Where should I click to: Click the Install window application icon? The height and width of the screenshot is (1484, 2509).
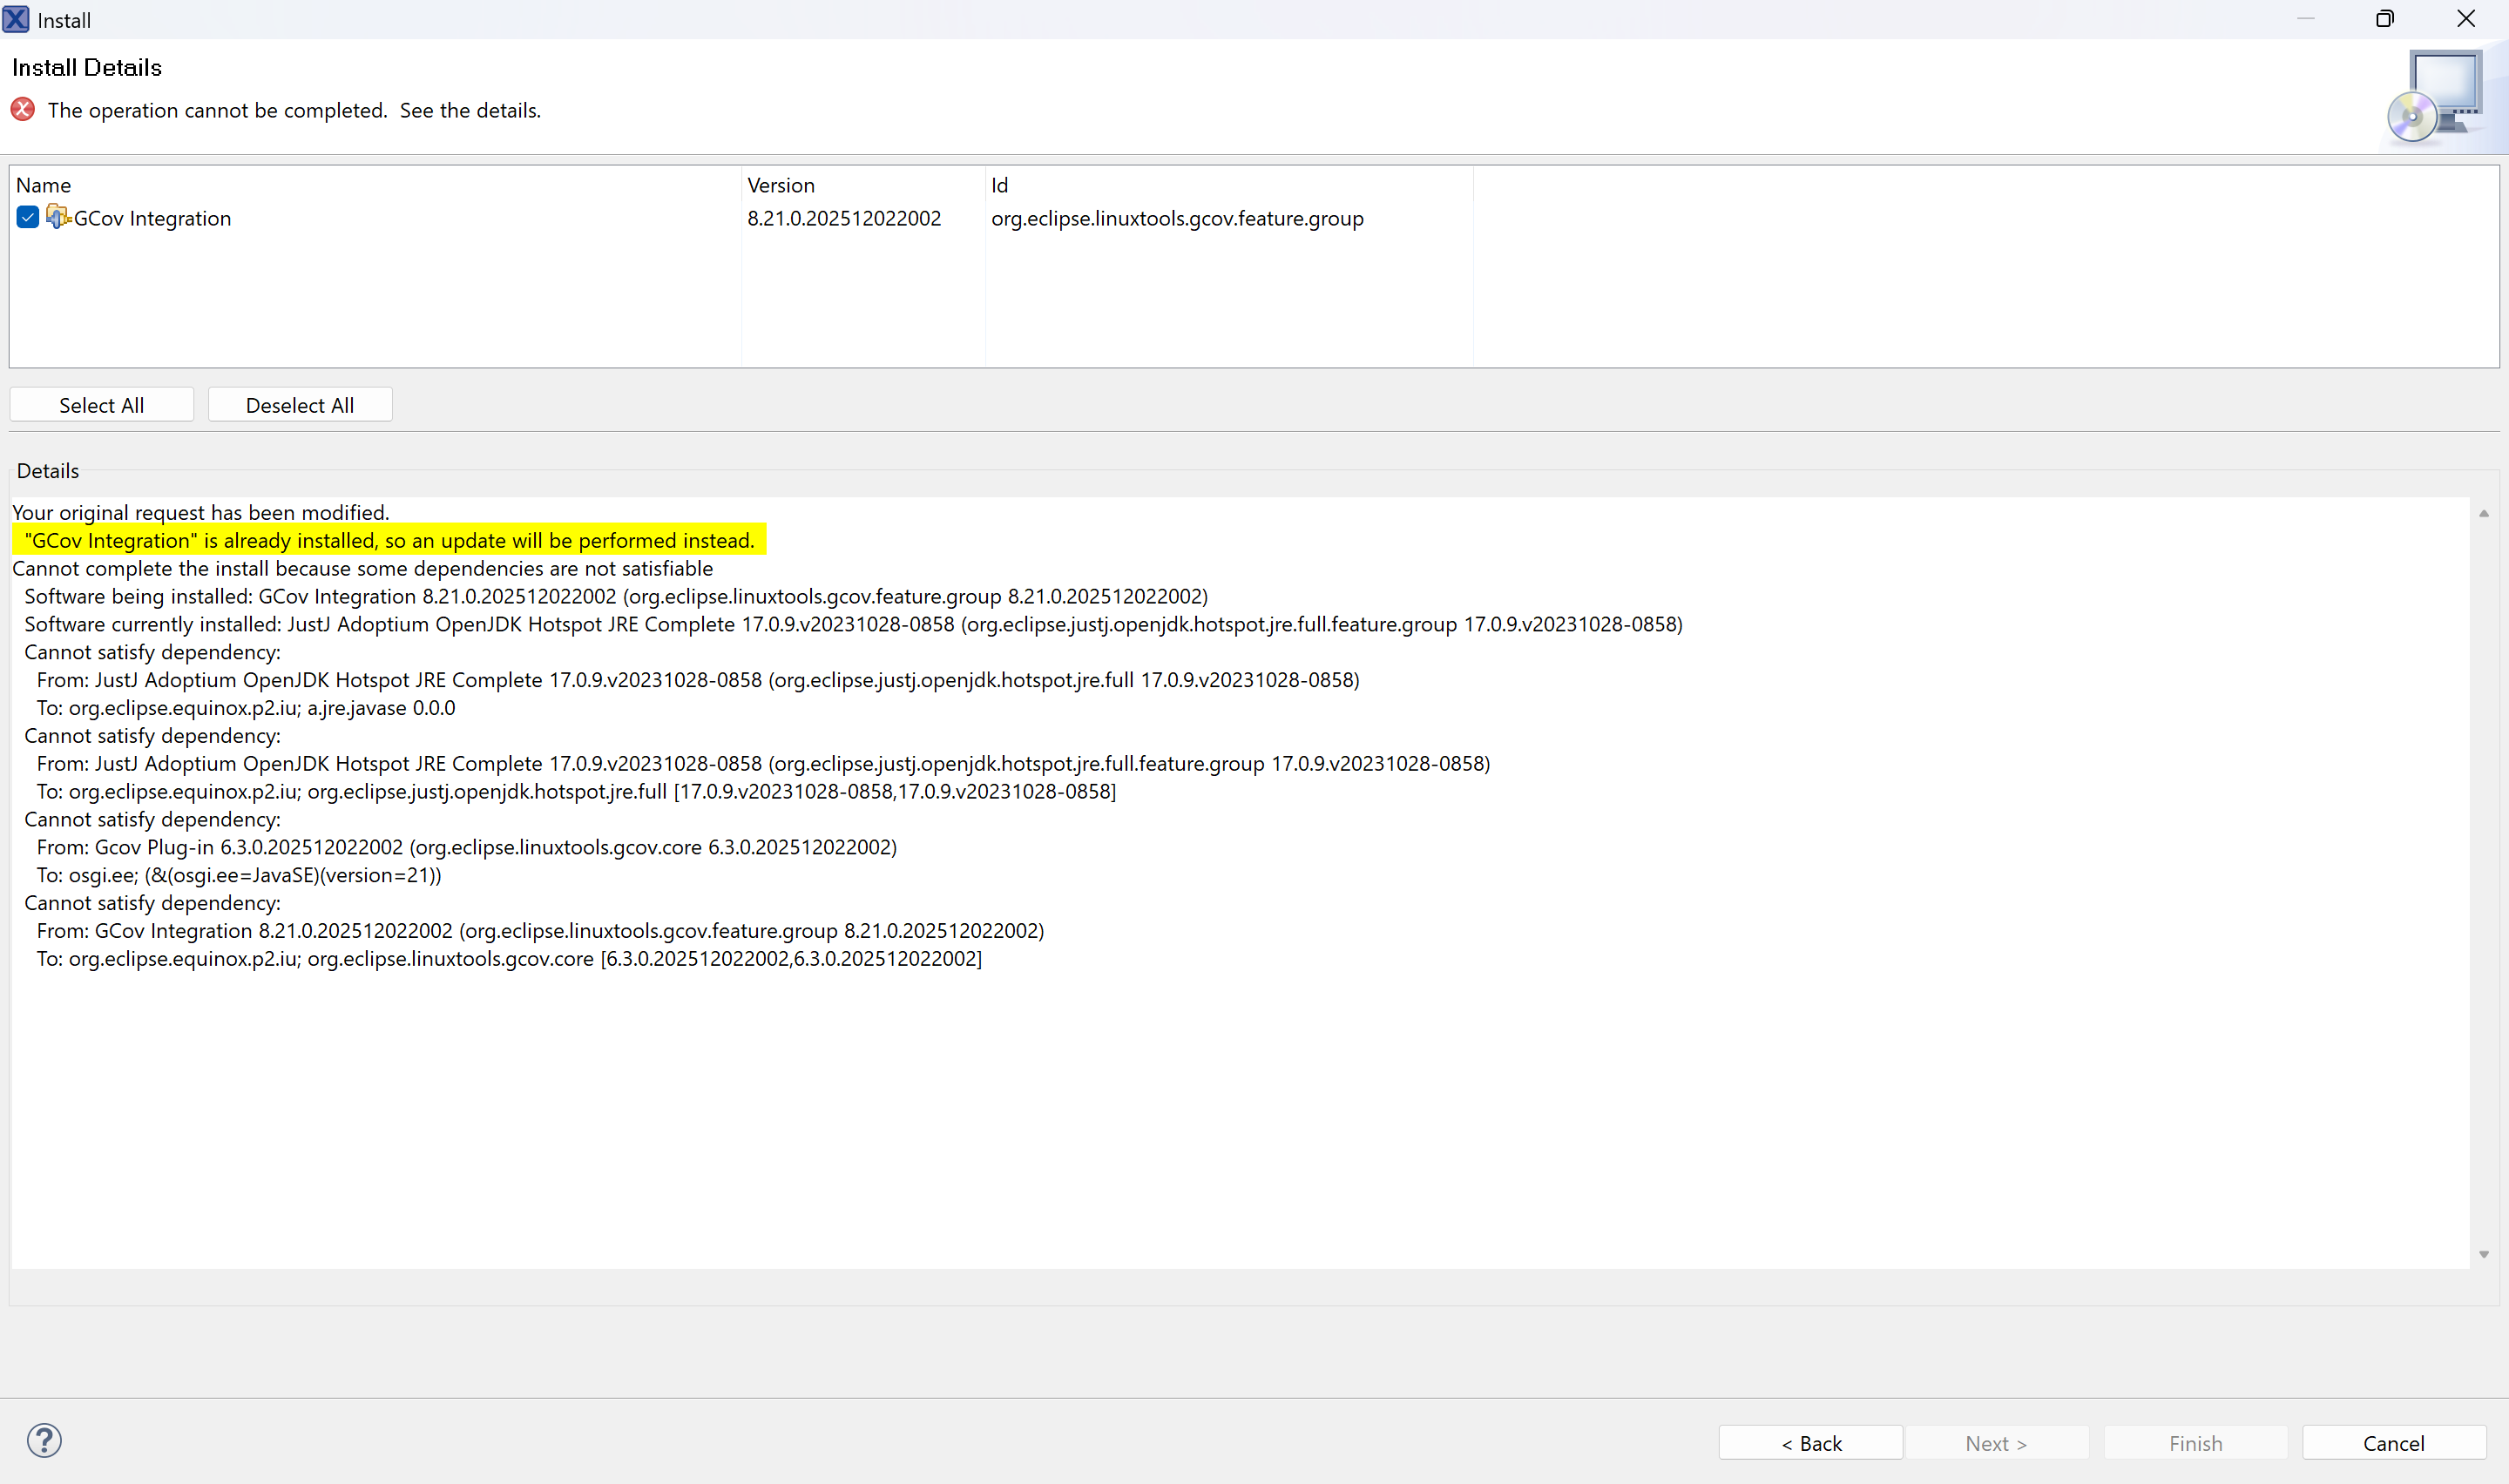coord(16,19)
